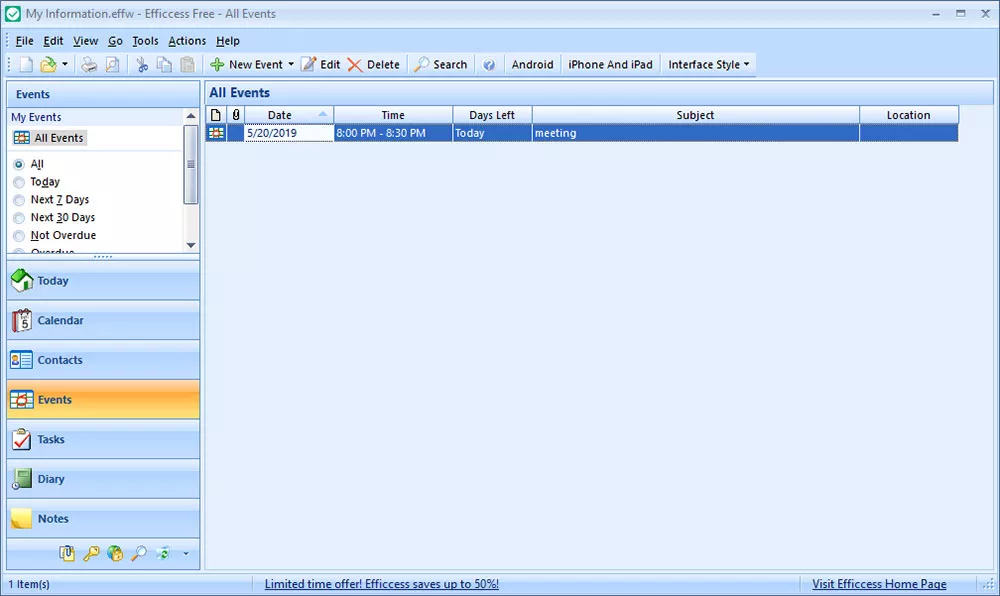Click the sidebar scrollbar up arrow
The height and width of the screenshot is (596, 1000).
coord(191,116)
